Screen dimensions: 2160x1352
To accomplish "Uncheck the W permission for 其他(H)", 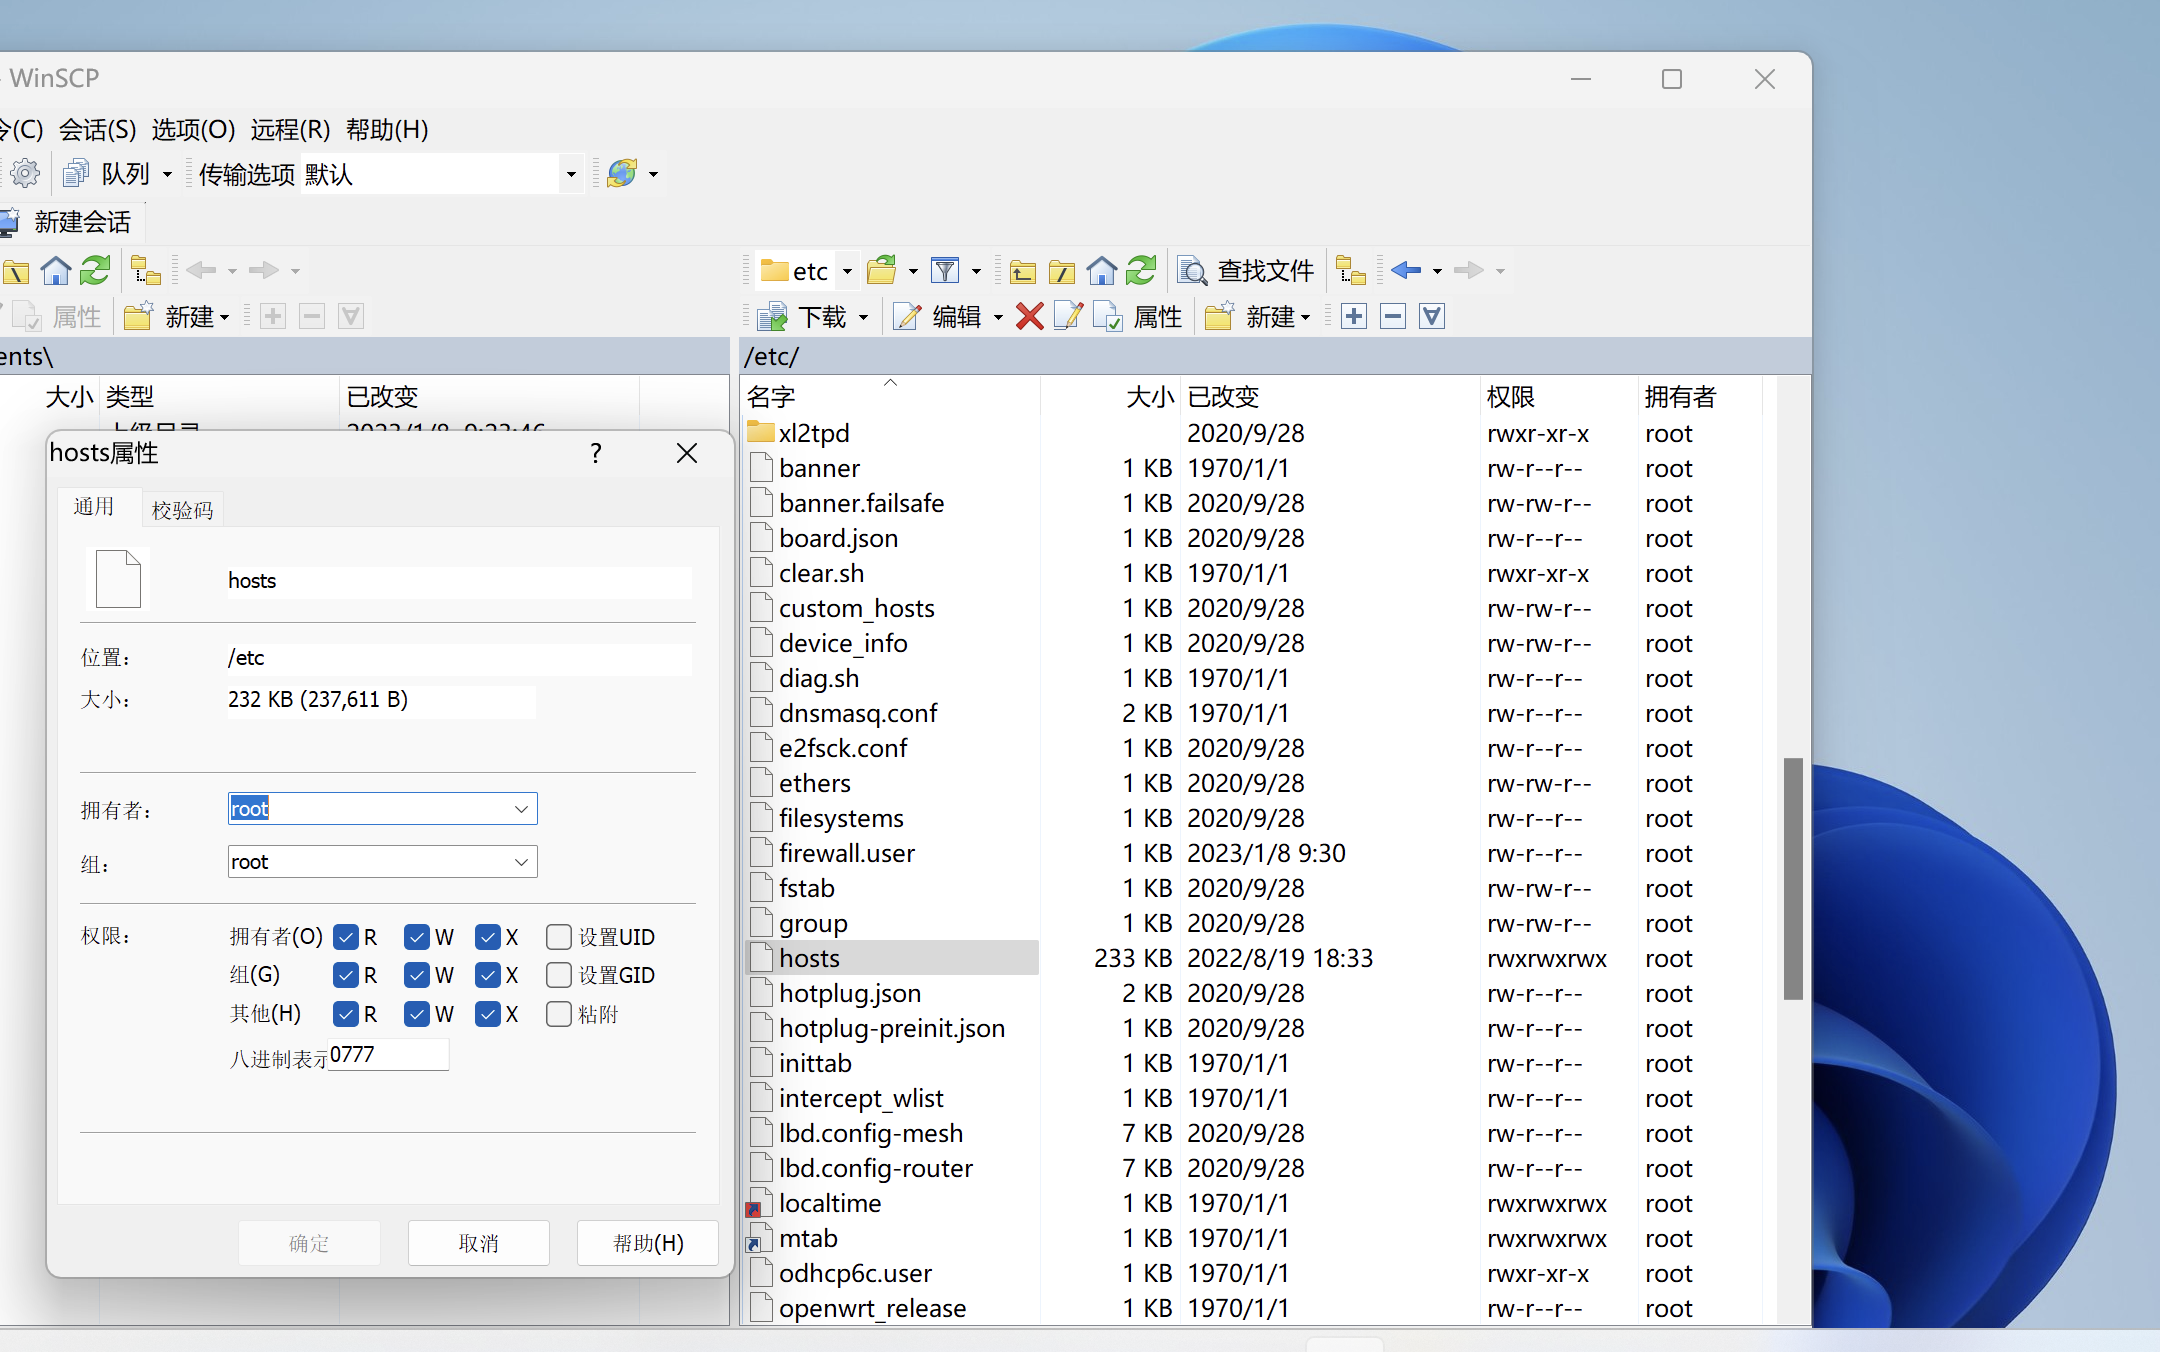I will [x=418, y=1014].
